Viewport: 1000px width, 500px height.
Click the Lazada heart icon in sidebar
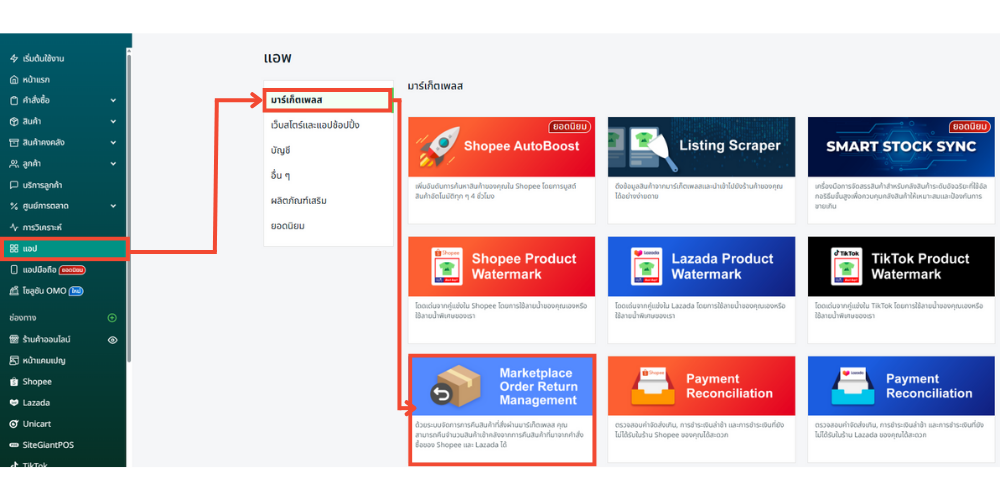click(x=14, y=403)
